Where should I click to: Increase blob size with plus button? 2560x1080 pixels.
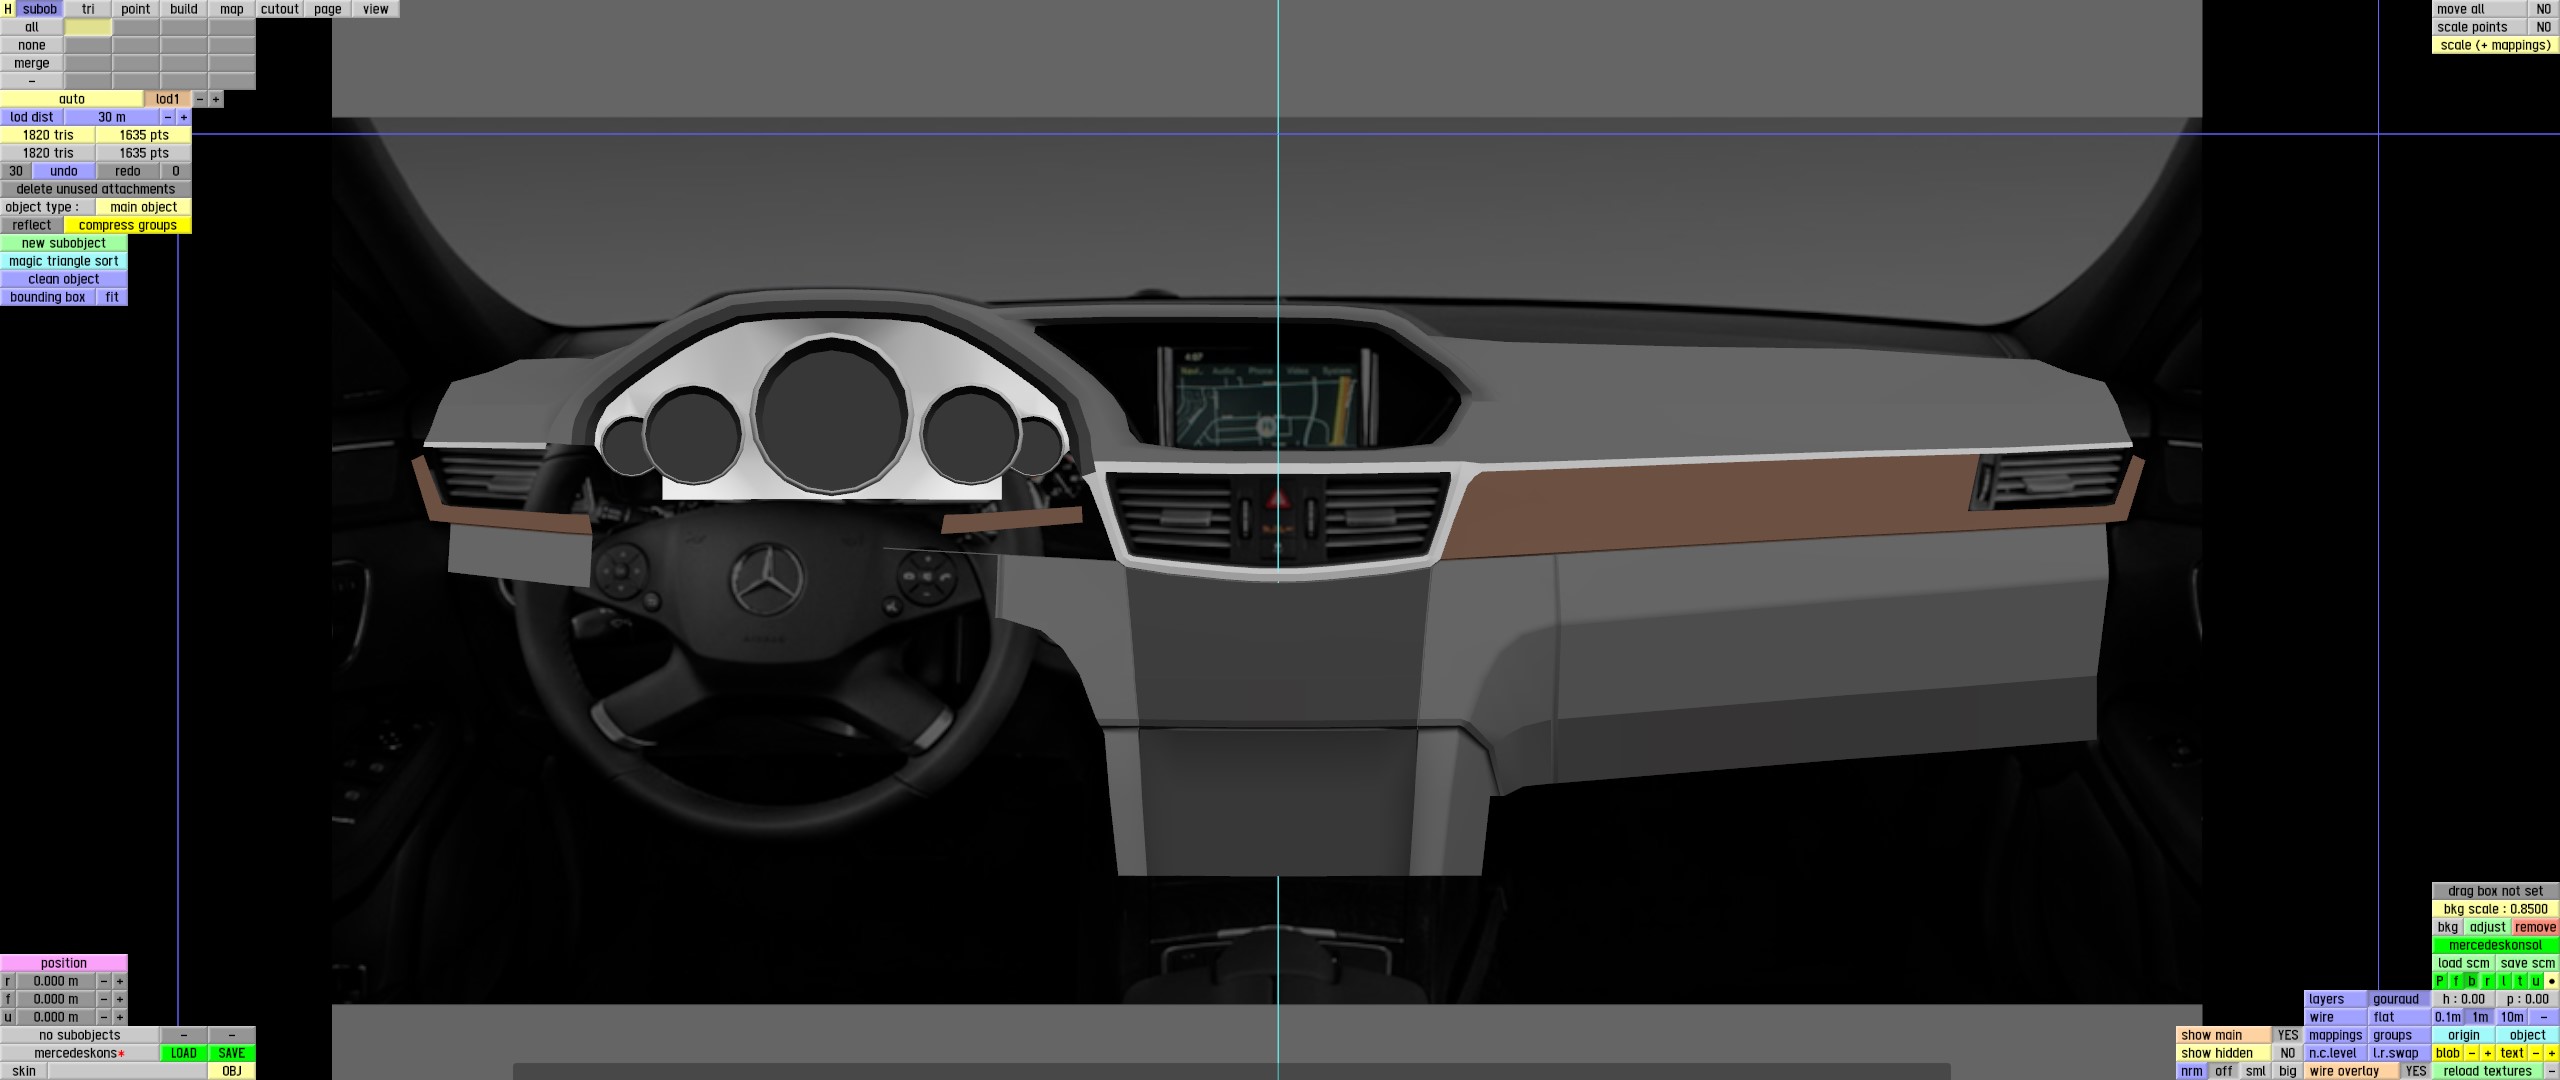coord(2488,1053)
